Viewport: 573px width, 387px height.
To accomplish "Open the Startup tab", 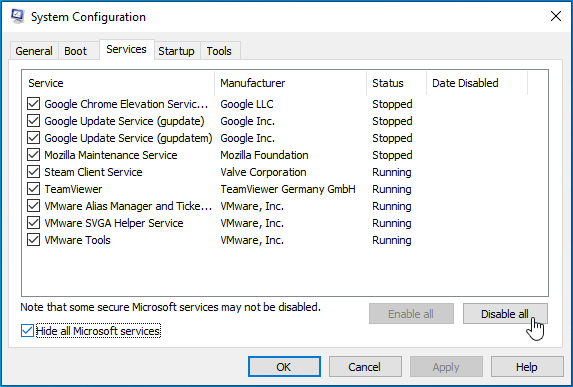I will [x=176, y=51].
